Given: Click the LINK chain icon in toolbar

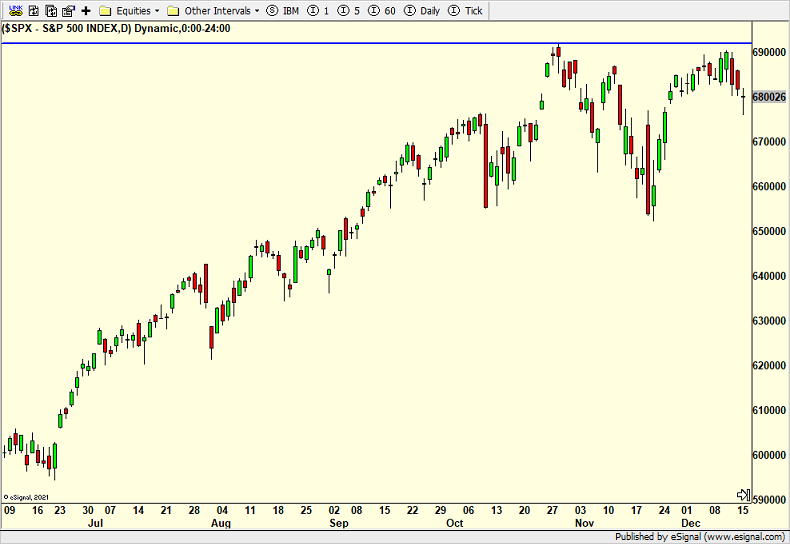Looking at the screenshot, I should pyautogui.click(x=14, y=11).
